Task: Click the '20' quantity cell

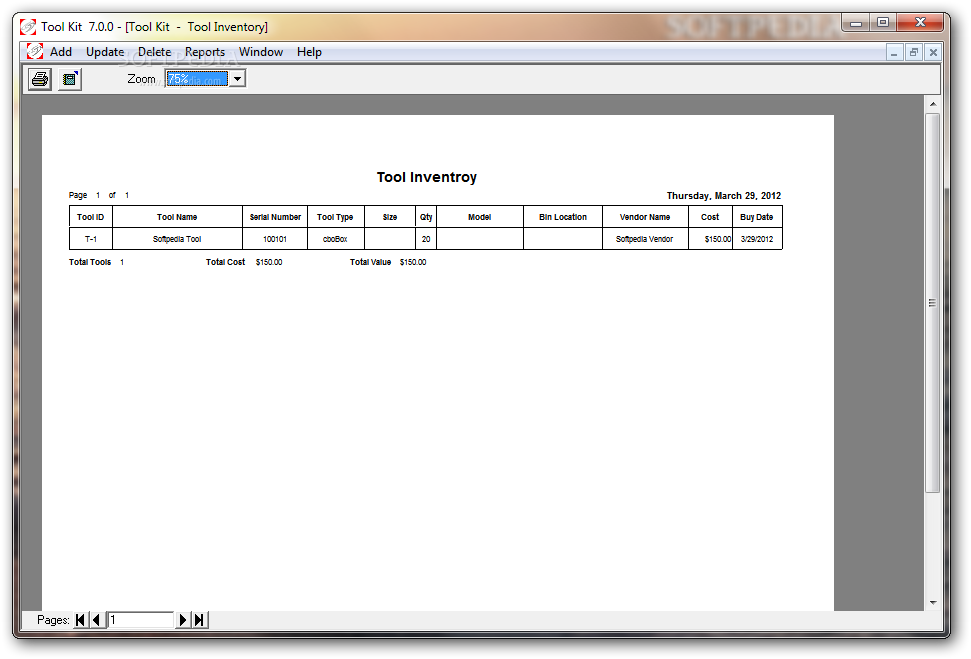Action: (x=426, y=239)
